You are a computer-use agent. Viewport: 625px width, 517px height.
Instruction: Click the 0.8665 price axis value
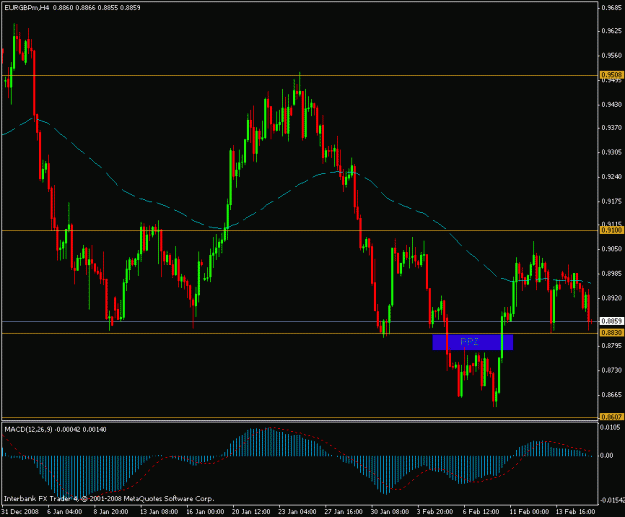click(611, 395)
